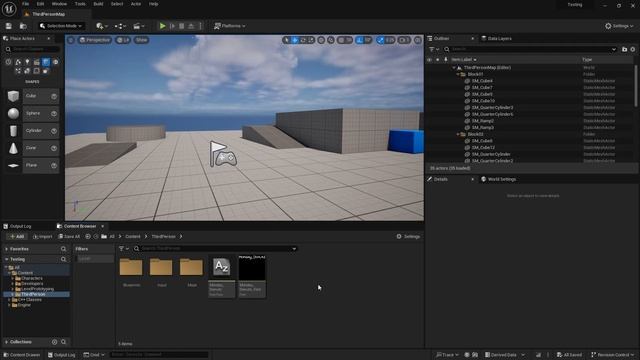Open the quick Add content dropdown in toolbar
The image size is (640, 360).
point(102,26)
